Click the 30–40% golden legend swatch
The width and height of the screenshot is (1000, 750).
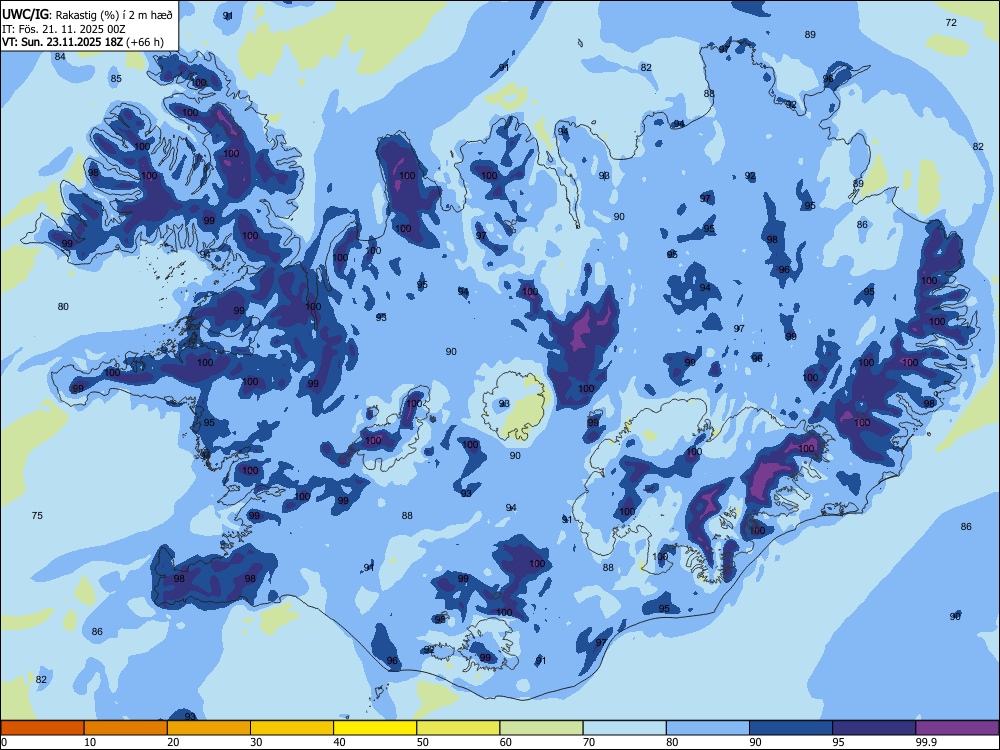[x=292, y=728]
